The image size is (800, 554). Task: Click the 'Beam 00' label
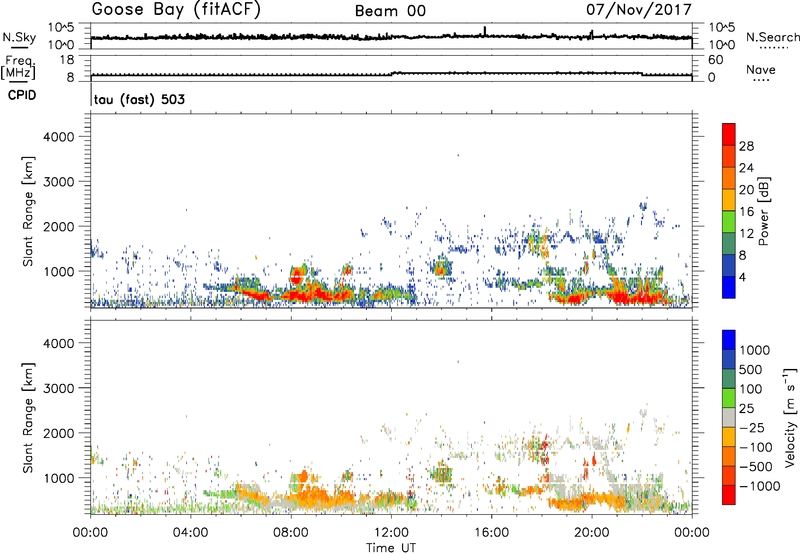coord(390,11)
